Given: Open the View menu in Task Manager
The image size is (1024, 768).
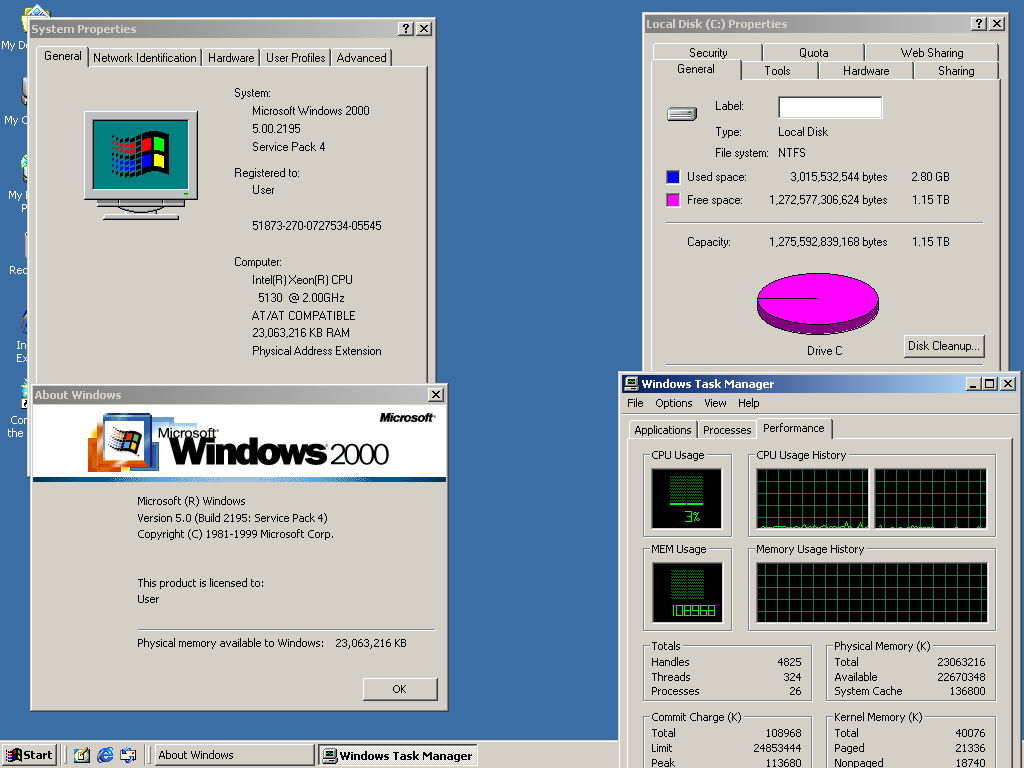Looking at the screenshot, I should pyautogui.click(x=715, y=403).
